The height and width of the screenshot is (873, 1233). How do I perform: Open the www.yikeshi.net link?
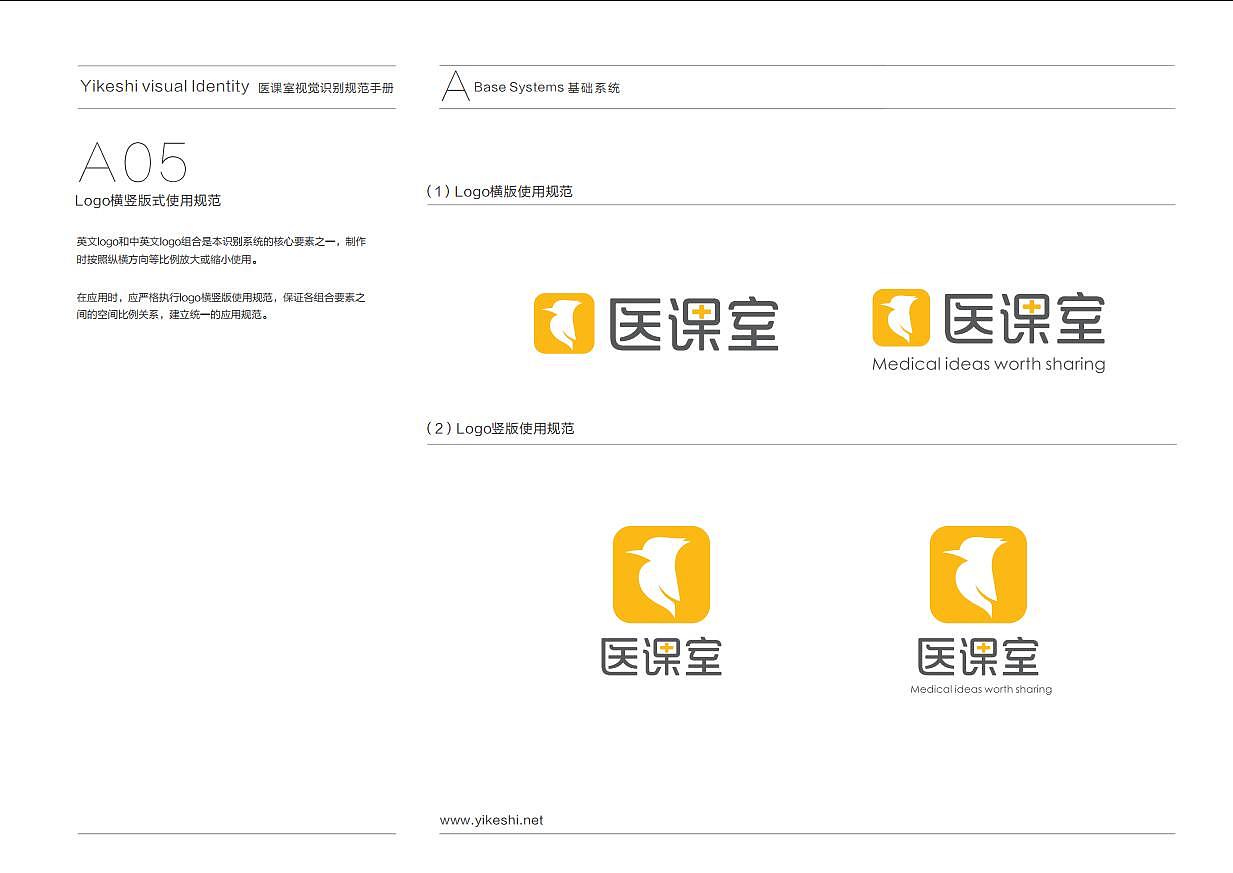[x=492, y=820]
